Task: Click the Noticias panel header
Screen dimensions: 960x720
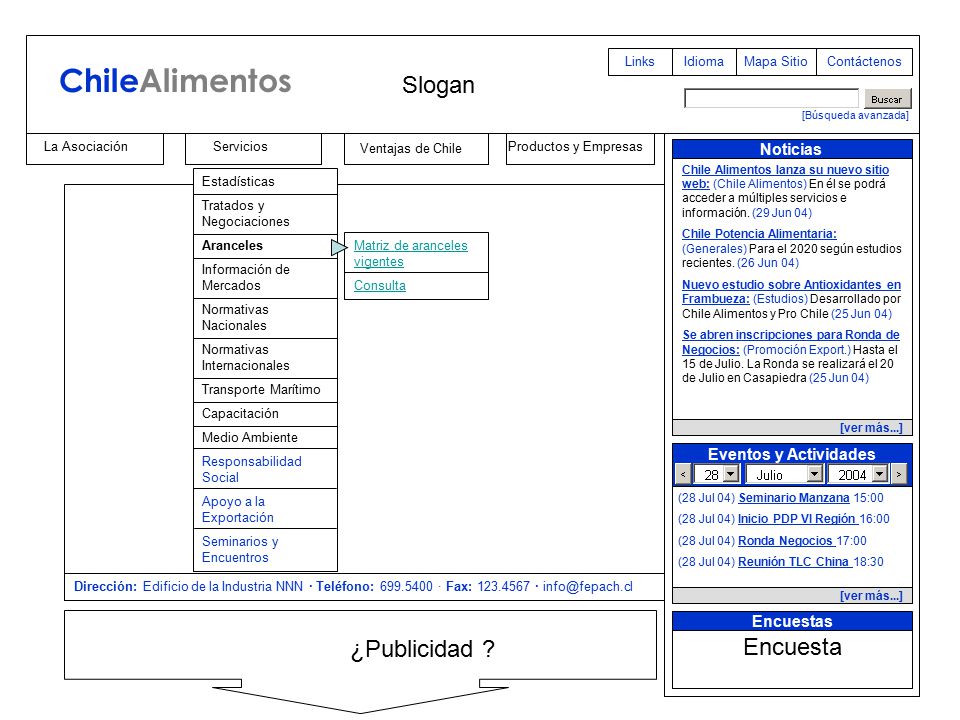Action: pos(792,149)
